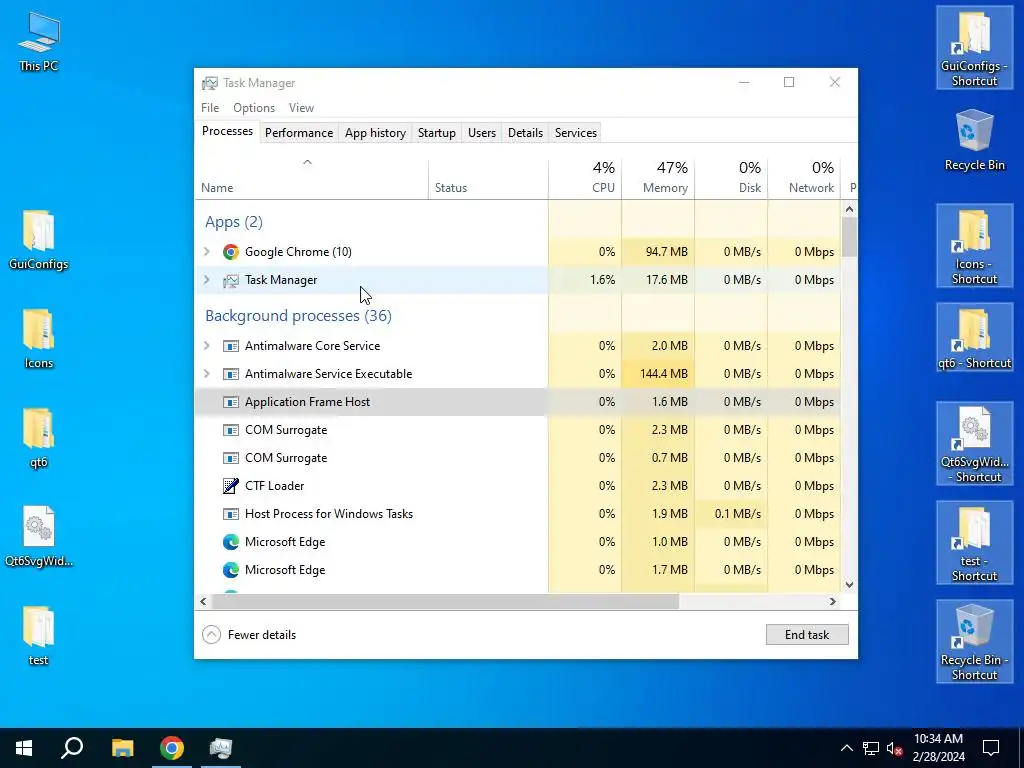Viewport: 1024px width, 768px height.
Task: Sort by the Memory column header
Action: 658,178
